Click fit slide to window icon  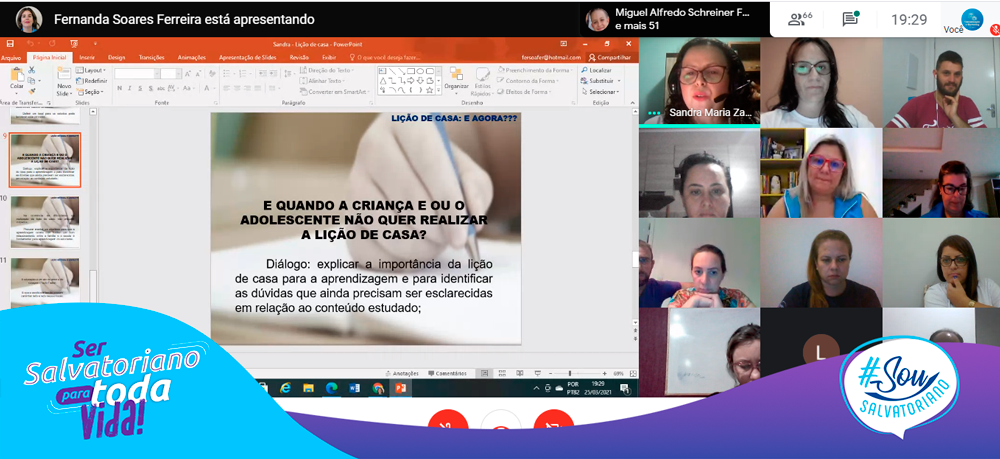pos(633,373)
